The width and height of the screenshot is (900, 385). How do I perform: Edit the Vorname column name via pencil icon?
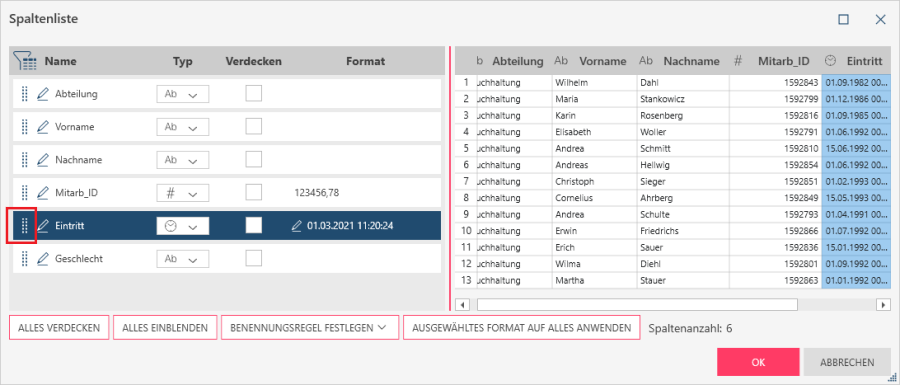click(x=42, y=127)
